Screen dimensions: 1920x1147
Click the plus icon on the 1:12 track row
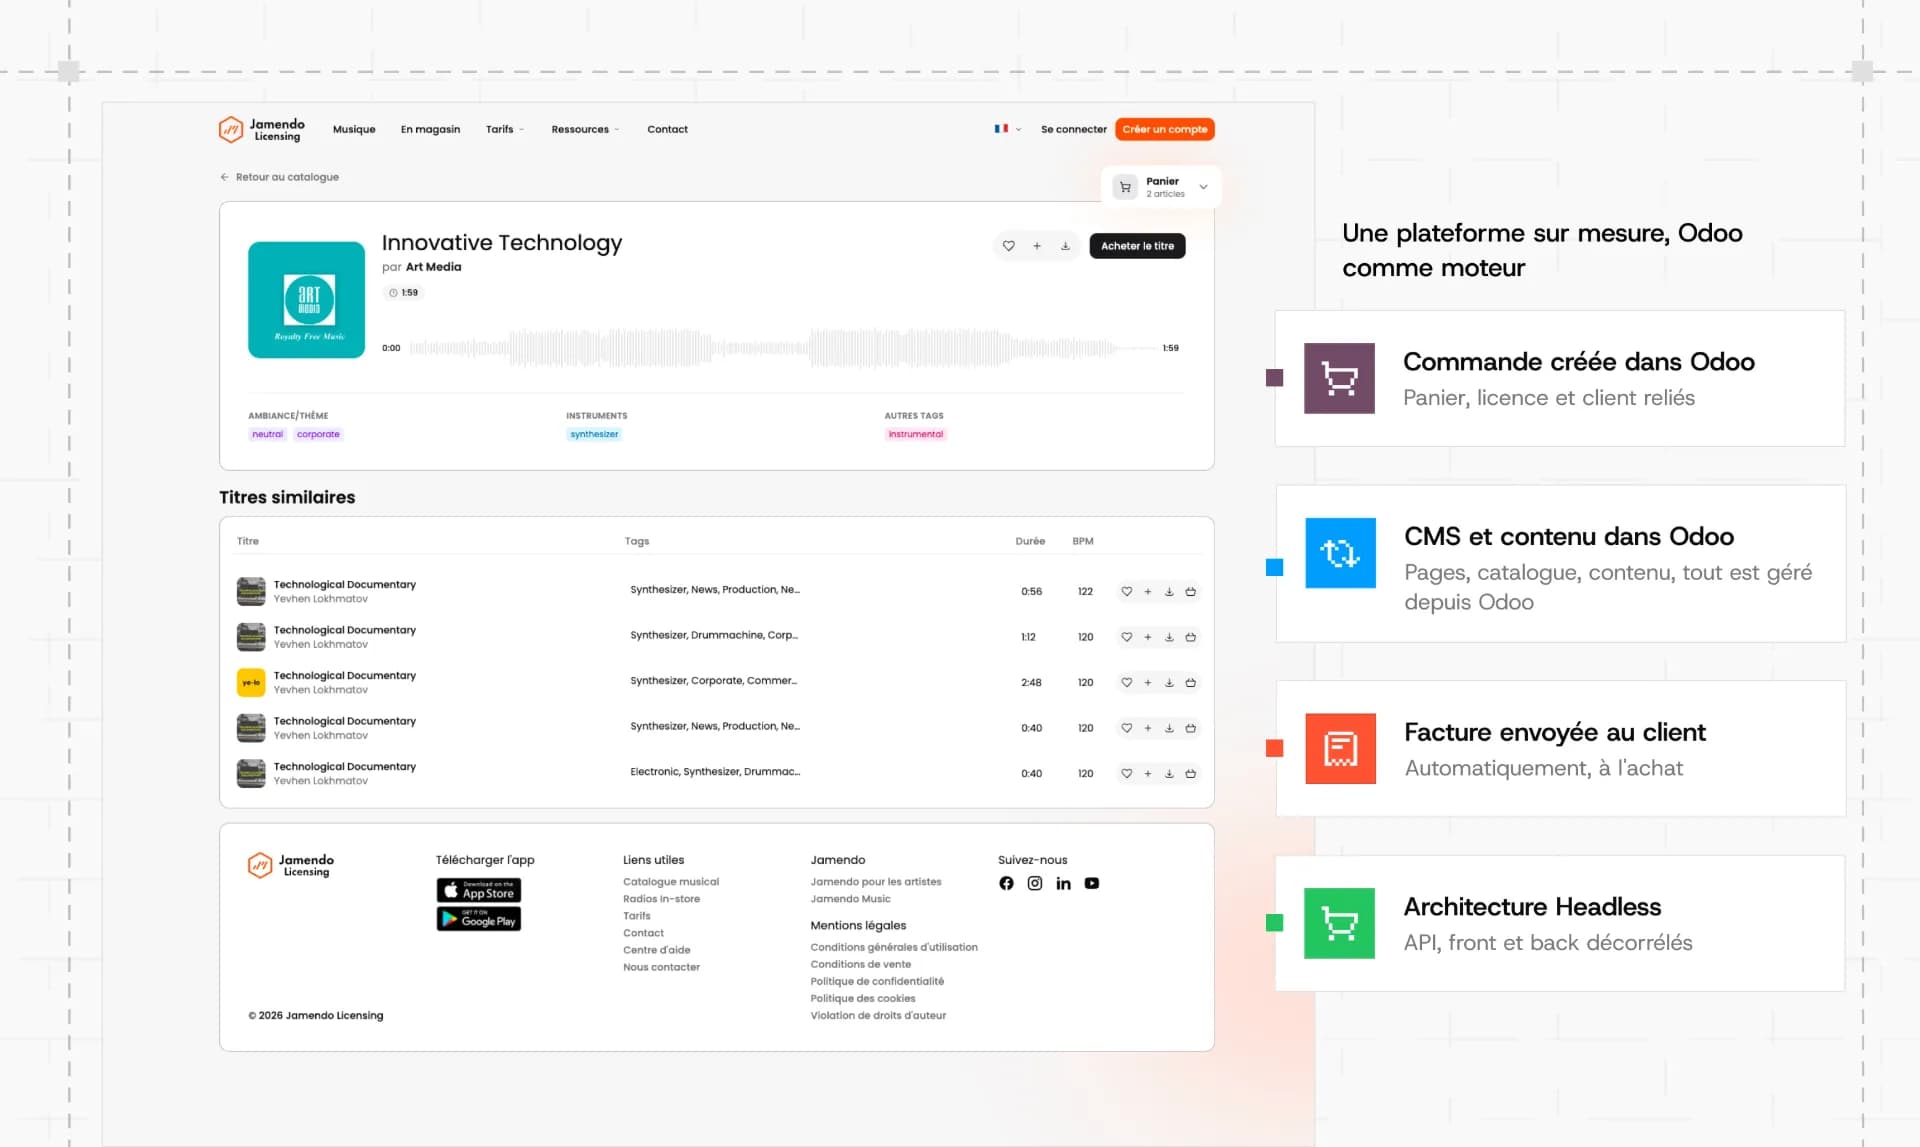pos(1148,637)
